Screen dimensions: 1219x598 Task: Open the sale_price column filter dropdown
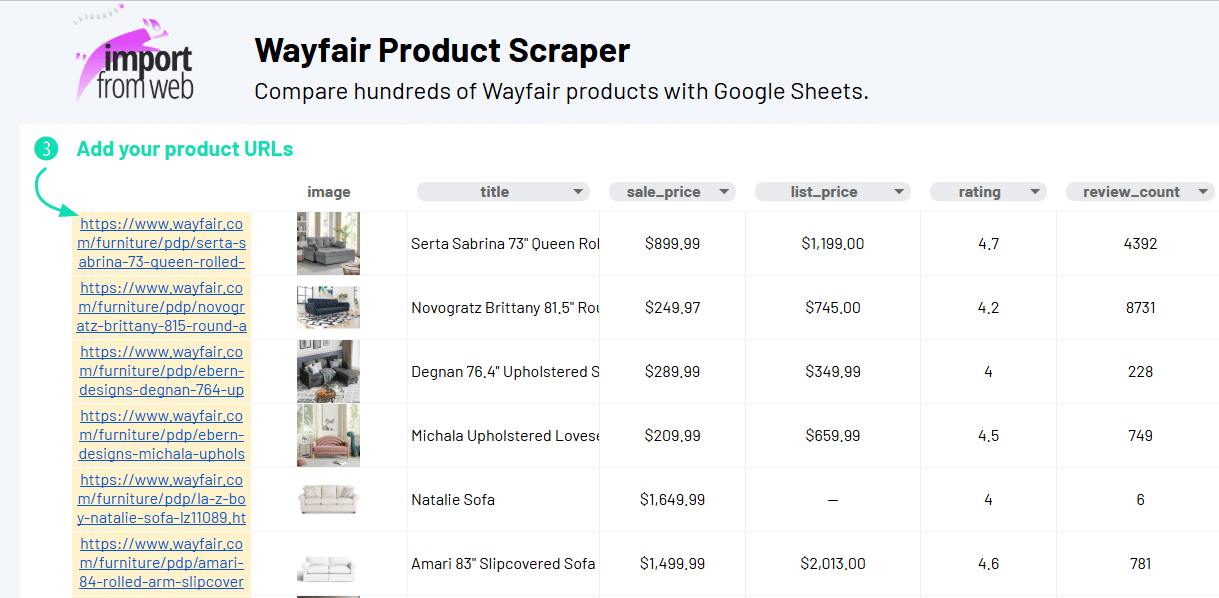tap(724, 192)
